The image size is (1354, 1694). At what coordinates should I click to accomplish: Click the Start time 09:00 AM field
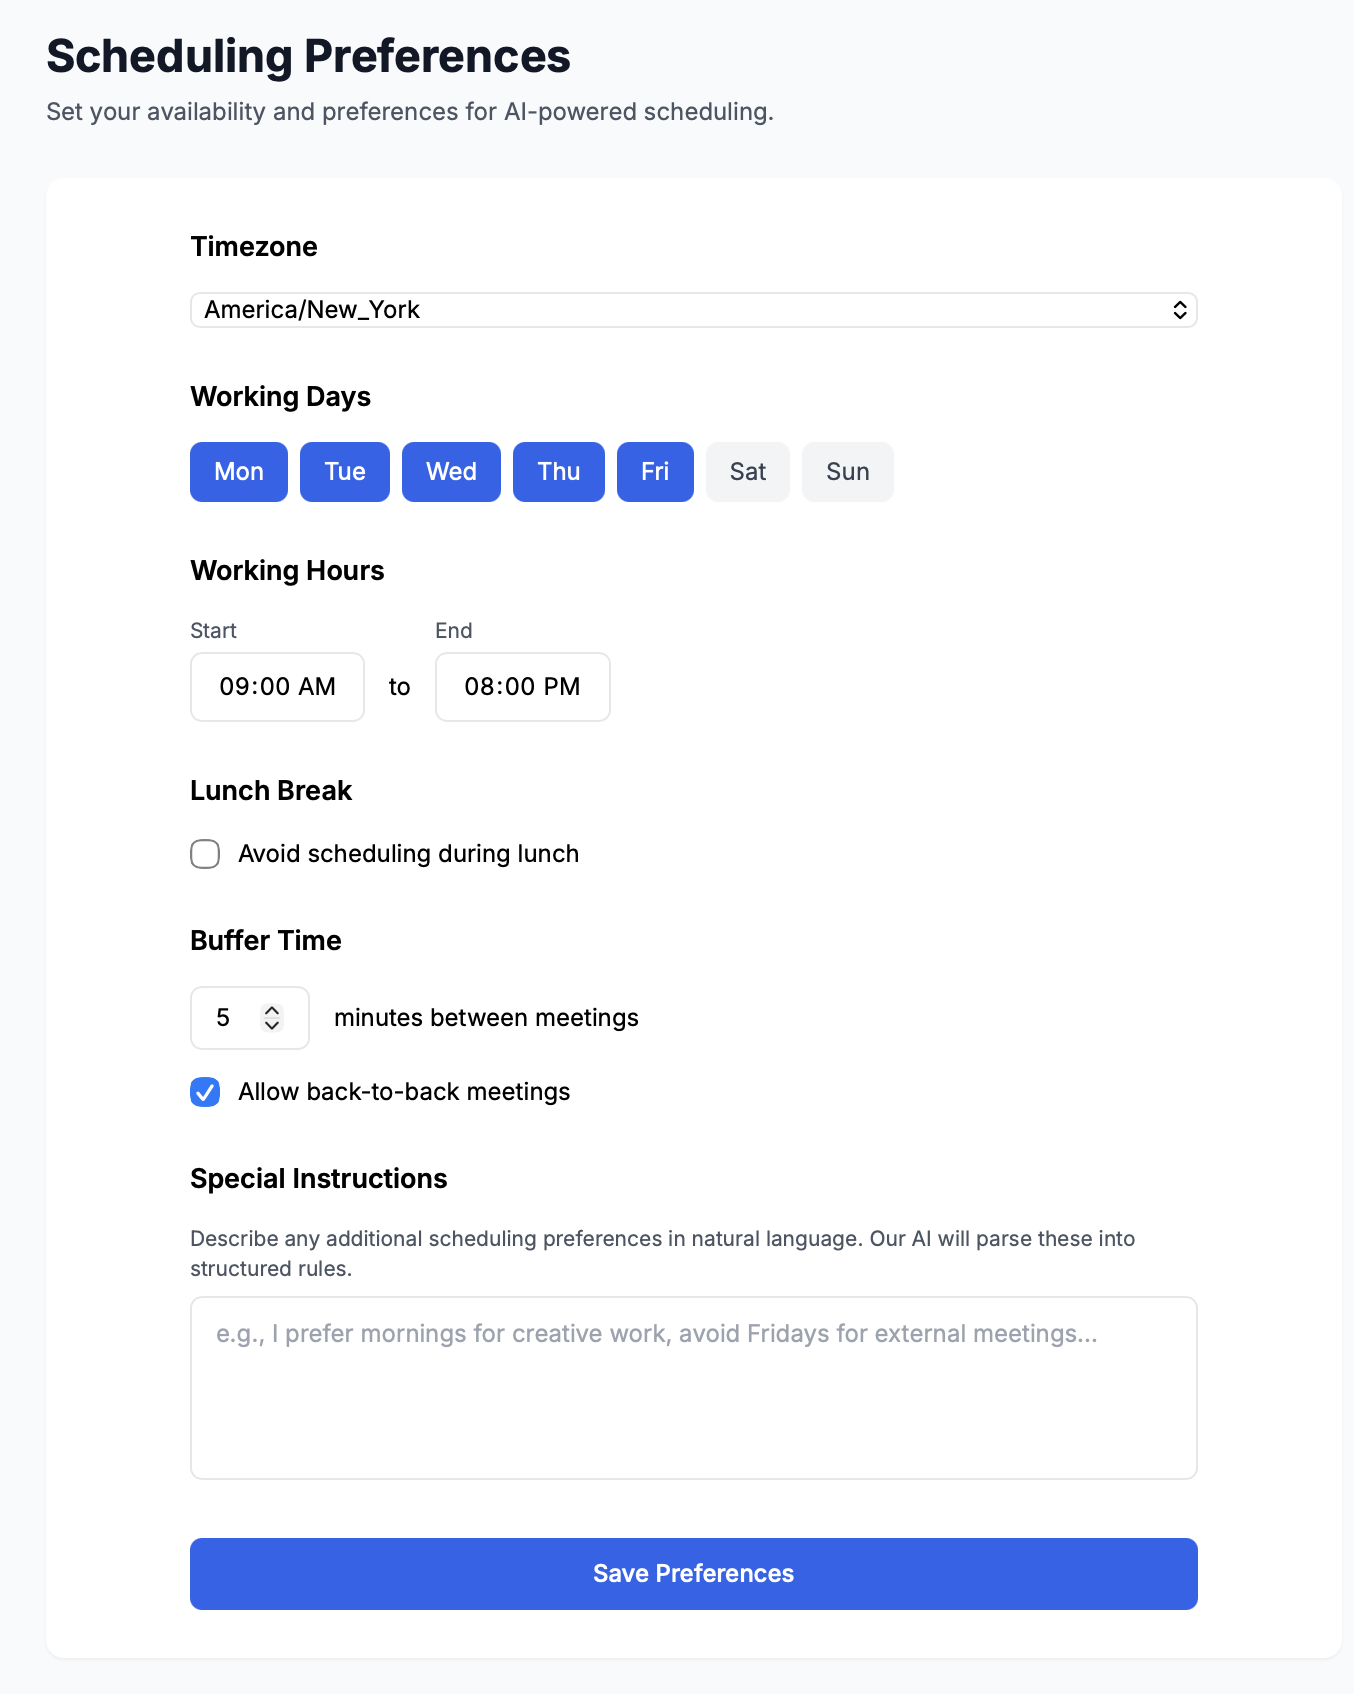coord(277,687)
